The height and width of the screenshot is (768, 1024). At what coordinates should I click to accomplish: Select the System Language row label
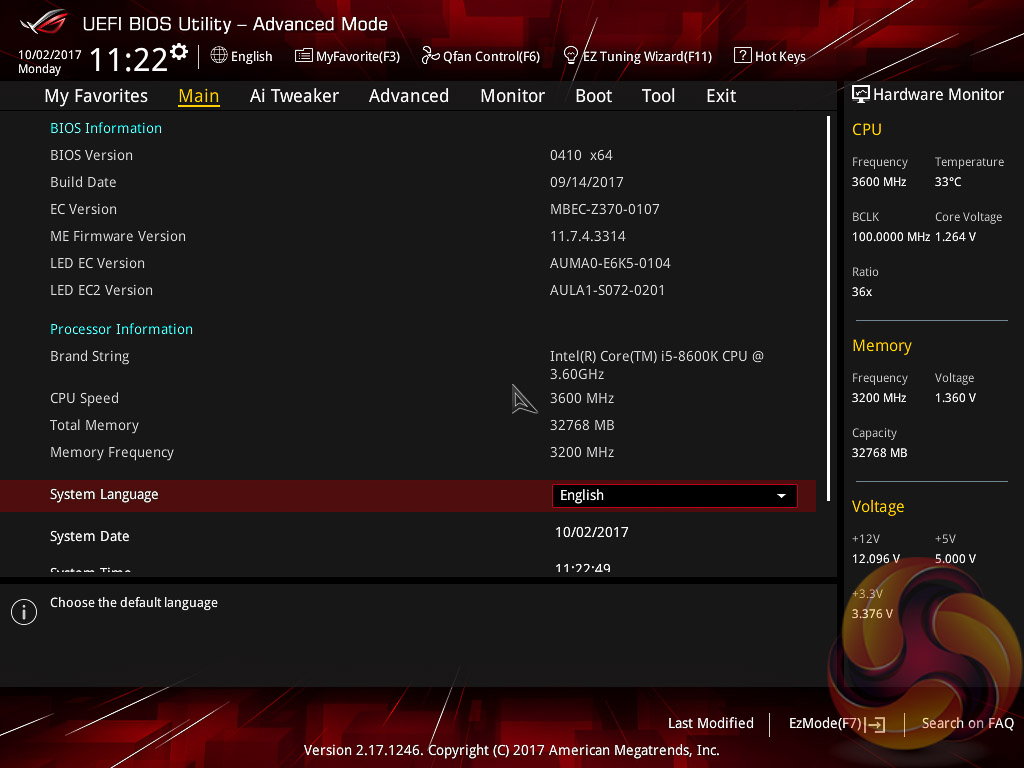pos(104,494)
